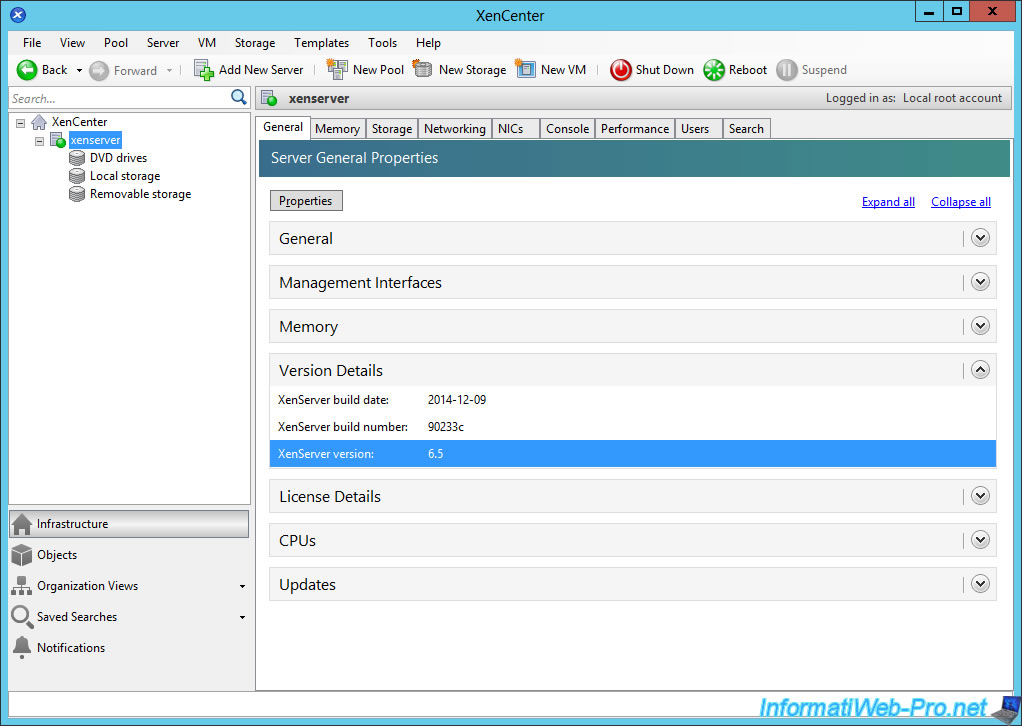Image resolution: width=1022 pixels, height=726 pixels.
Task: Click the New Storage icon
Action: (x=423, y=69)
